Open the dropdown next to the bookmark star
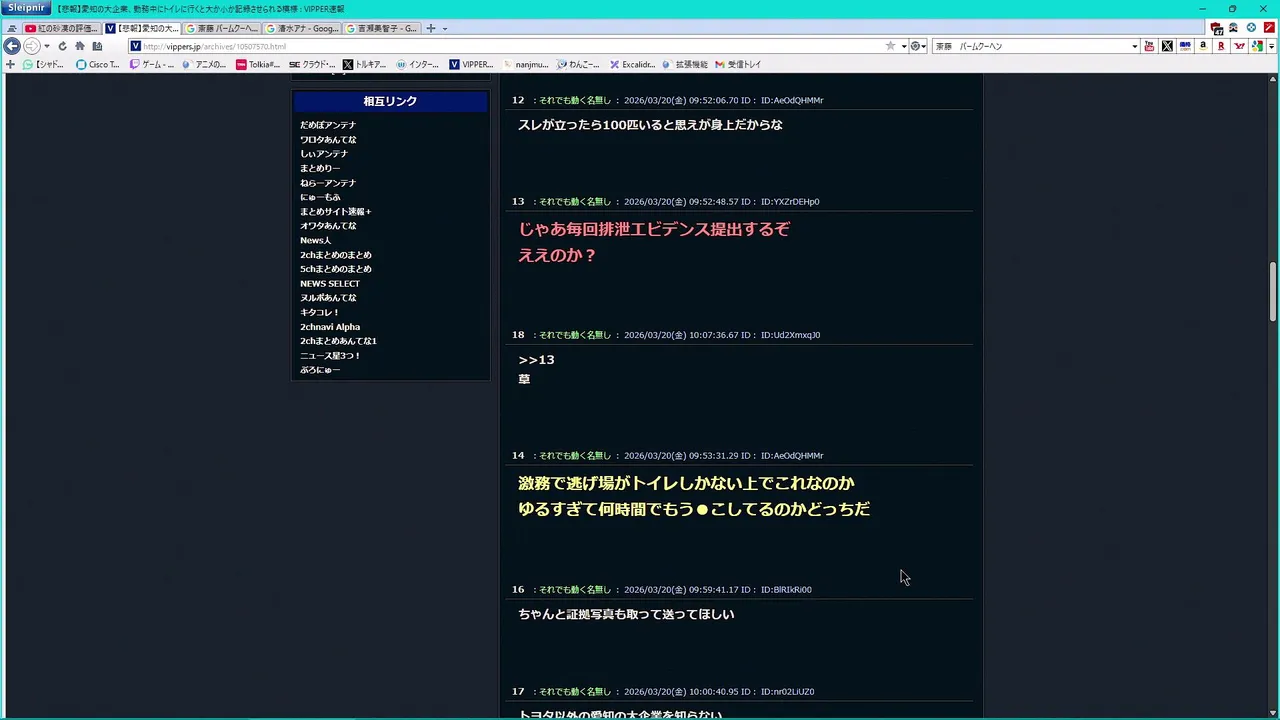Image resolution: width=1280 pixels, height=720 pixels. click(x=903, y=46)
